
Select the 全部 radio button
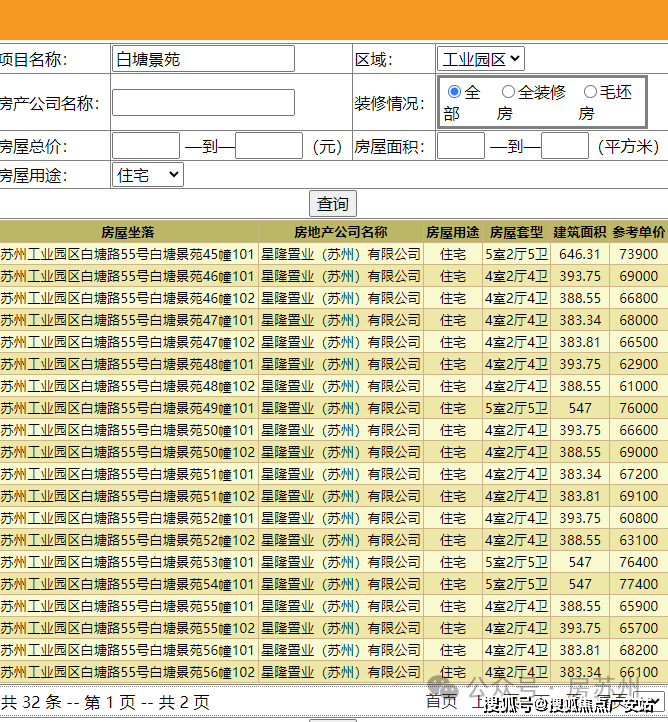pyautogui.click(x=454, y=92)
